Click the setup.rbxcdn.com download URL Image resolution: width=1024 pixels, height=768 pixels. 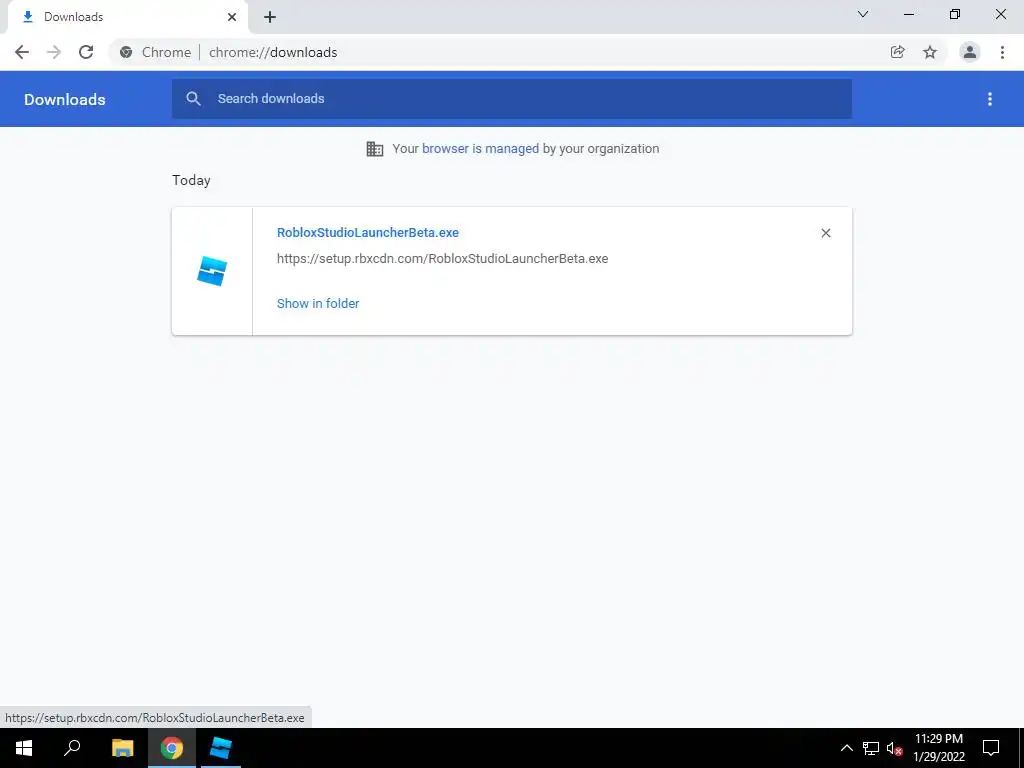coord(442,259)
